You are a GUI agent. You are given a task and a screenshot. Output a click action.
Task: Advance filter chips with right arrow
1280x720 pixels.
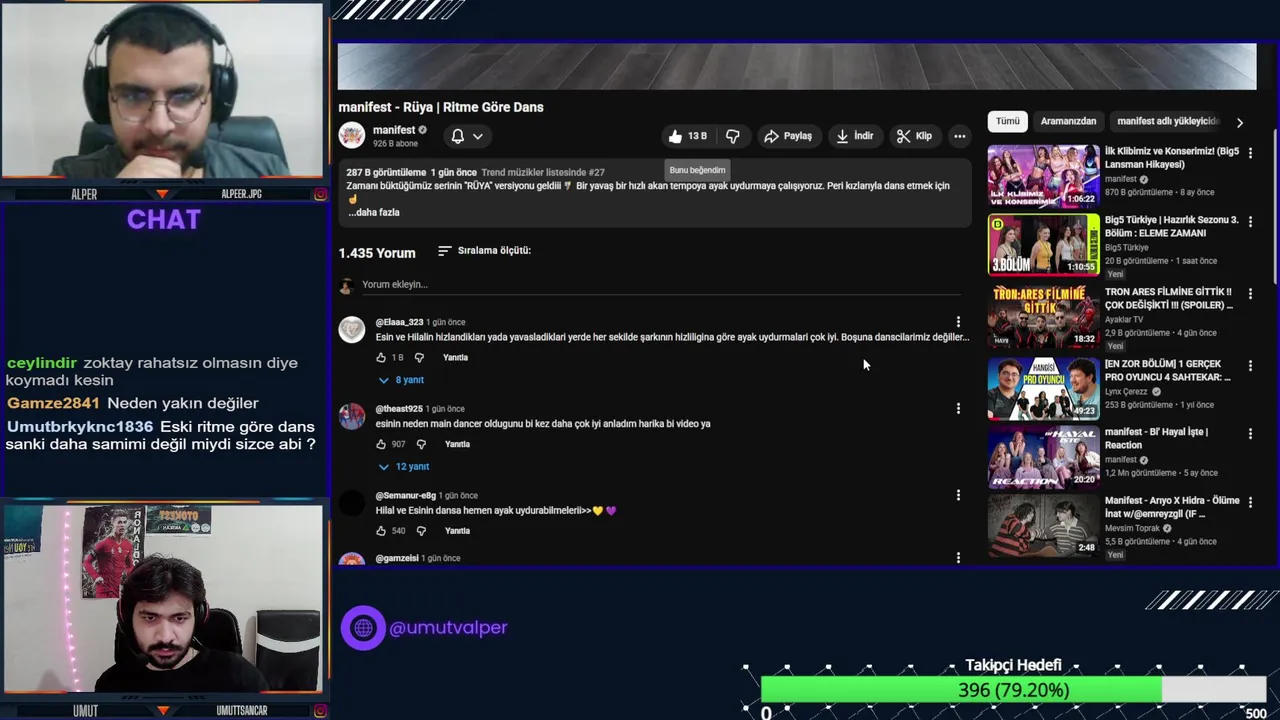tap(1239, 122)
